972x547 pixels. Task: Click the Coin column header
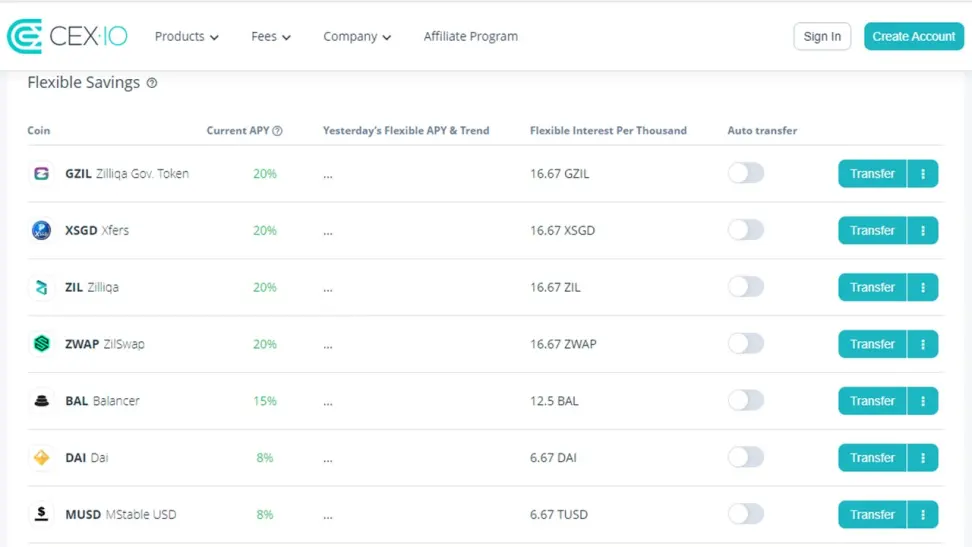pos(38,130)
